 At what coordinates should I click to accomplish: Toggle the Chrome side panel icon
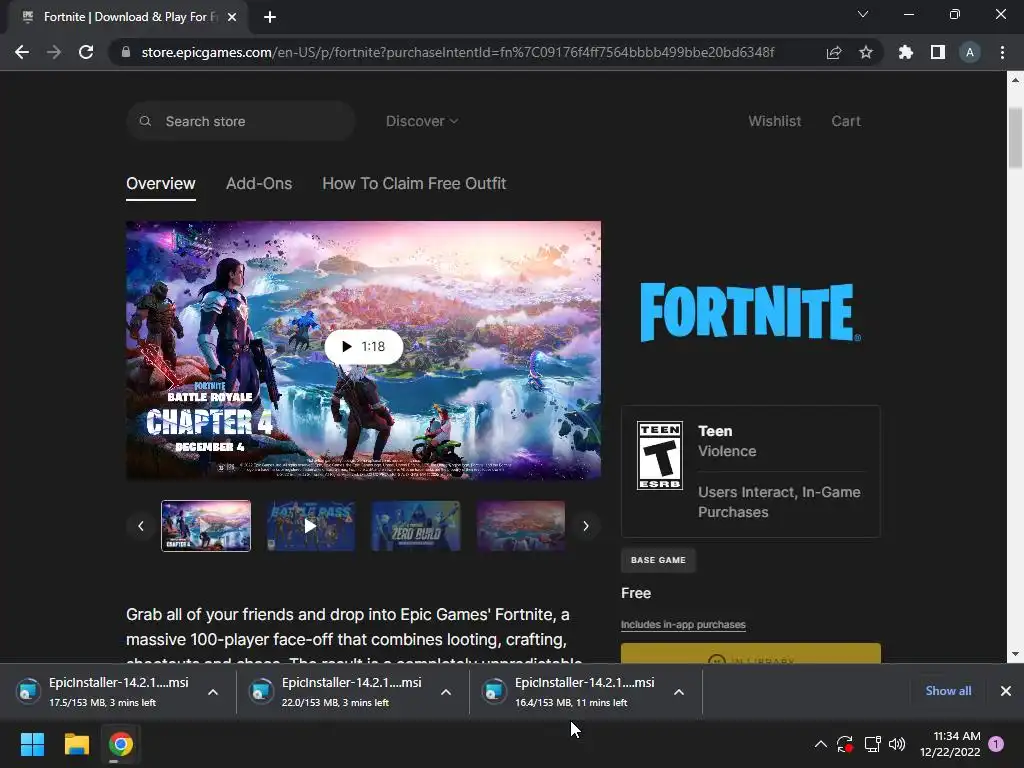pyautogui.click(x=938, y=52)
